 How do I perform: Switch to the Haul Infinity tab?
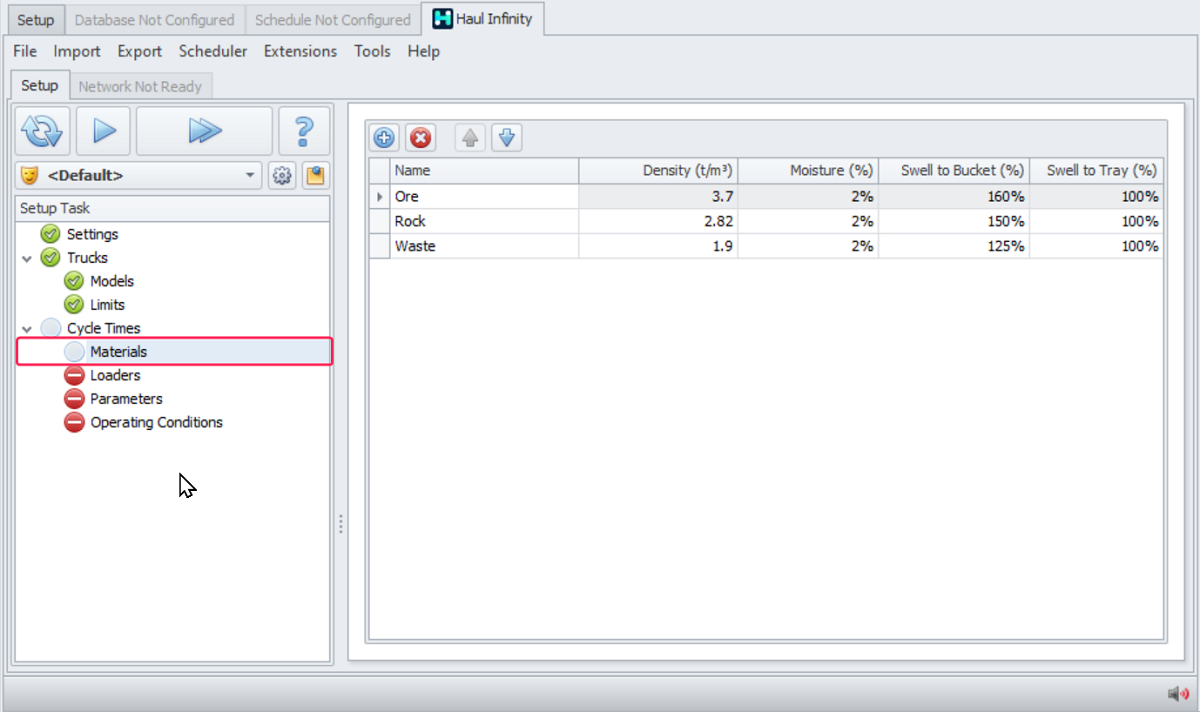click(x=484, y=19)
